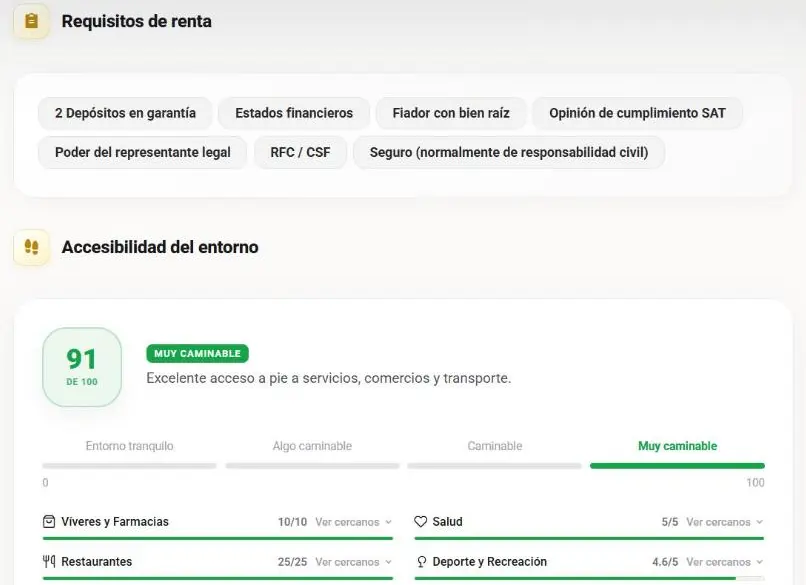Click the Muy caminable green scale label
Image resolution: width=806 pixels, height=585 pixels.
click(x=677, y=446)
